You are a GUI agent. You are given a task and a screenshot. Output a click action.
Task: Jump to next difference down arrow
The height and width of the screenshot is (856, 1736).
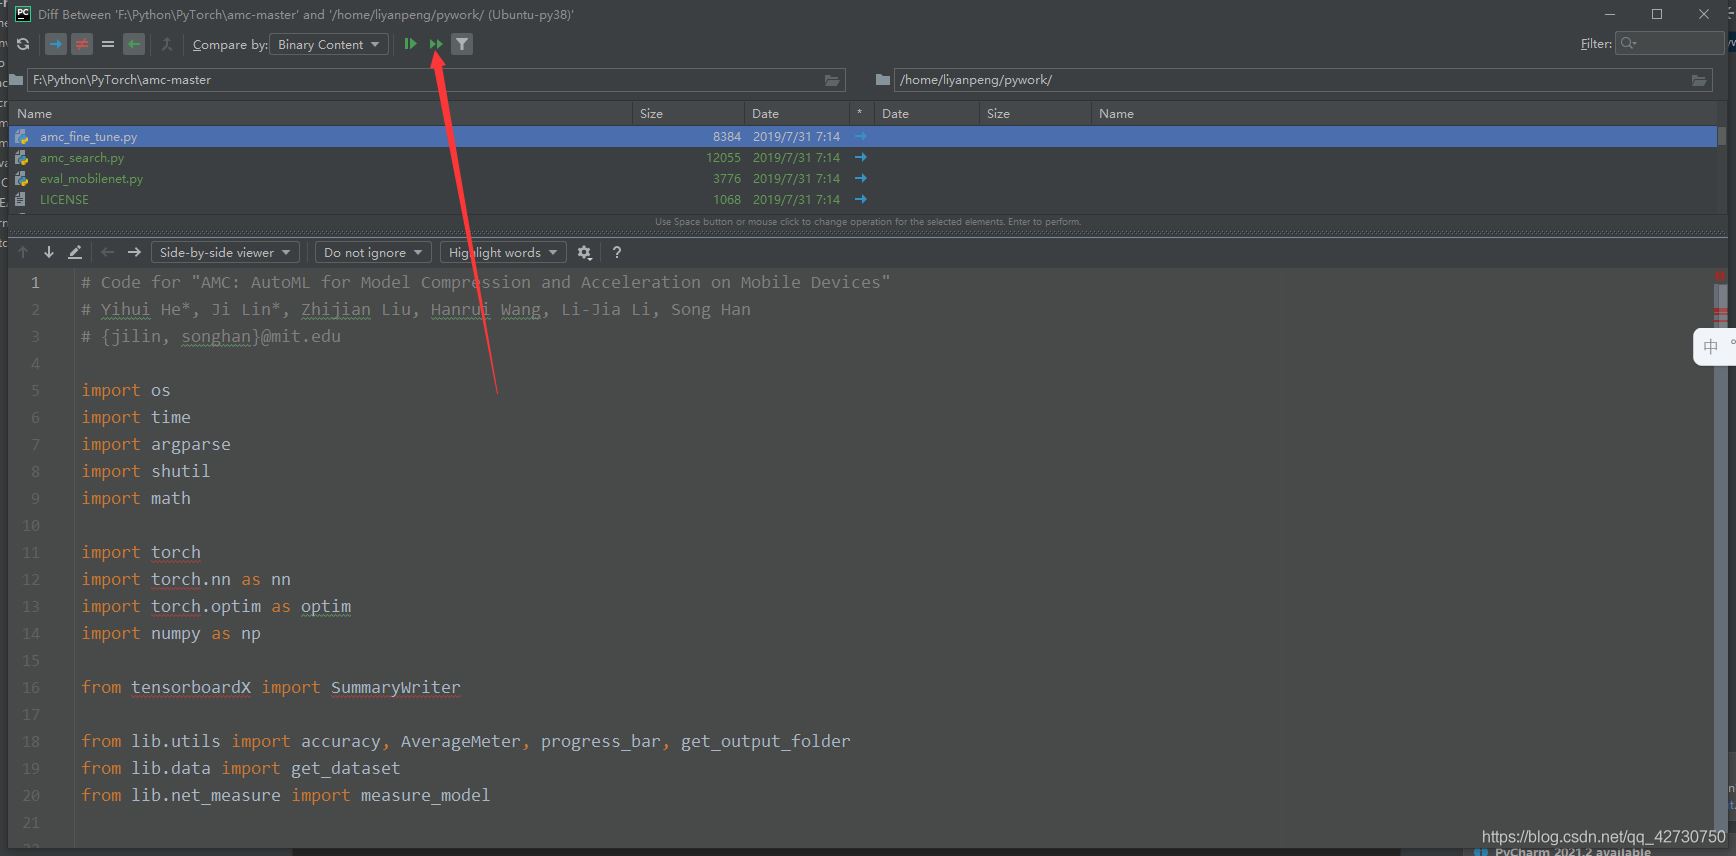(x=49, y=253)
